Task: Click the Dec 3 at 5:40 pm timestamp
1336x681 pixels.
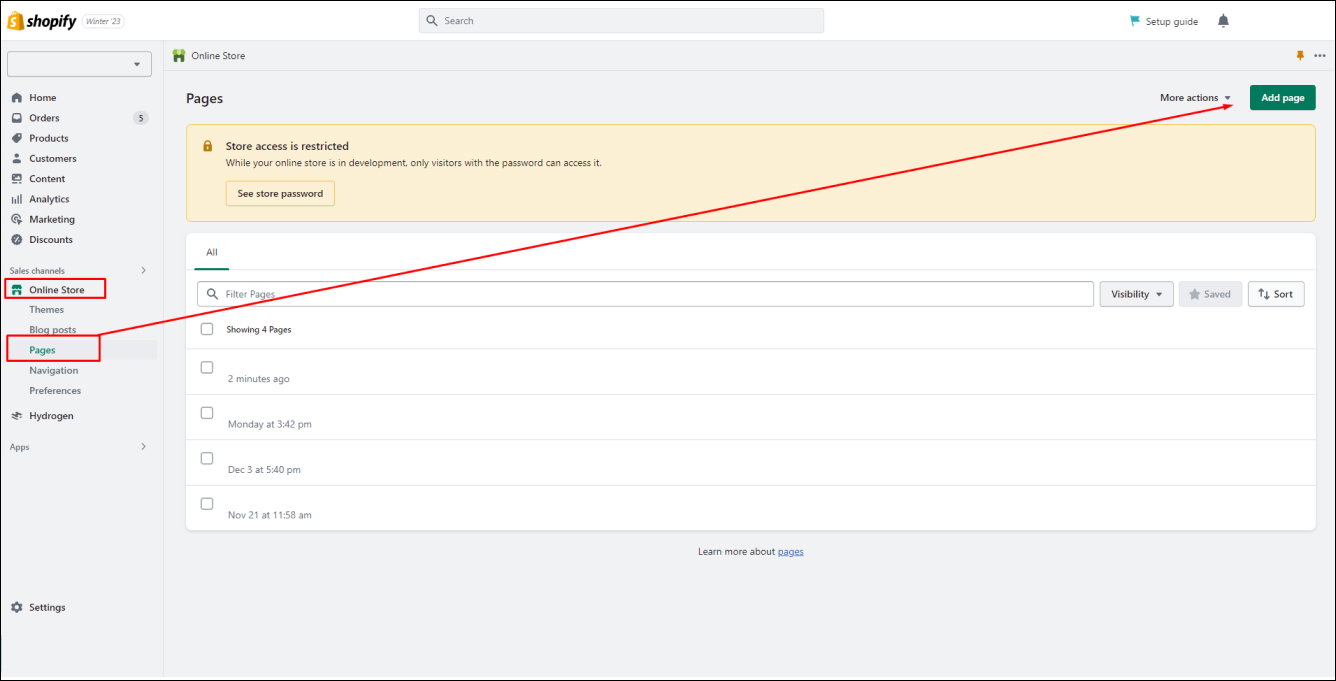Action: coord(264,470)
